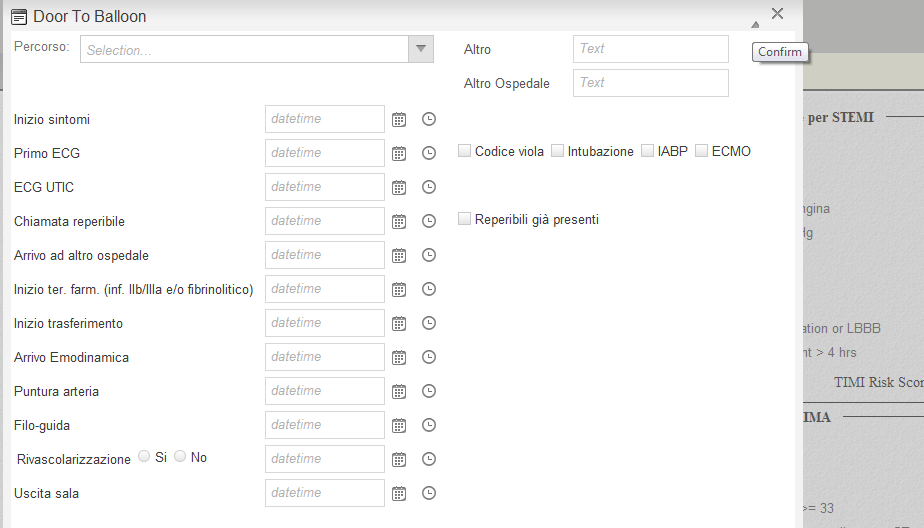Choose No for Rivascolarizzazione
The image size is (924, 528).
(180, 456)
